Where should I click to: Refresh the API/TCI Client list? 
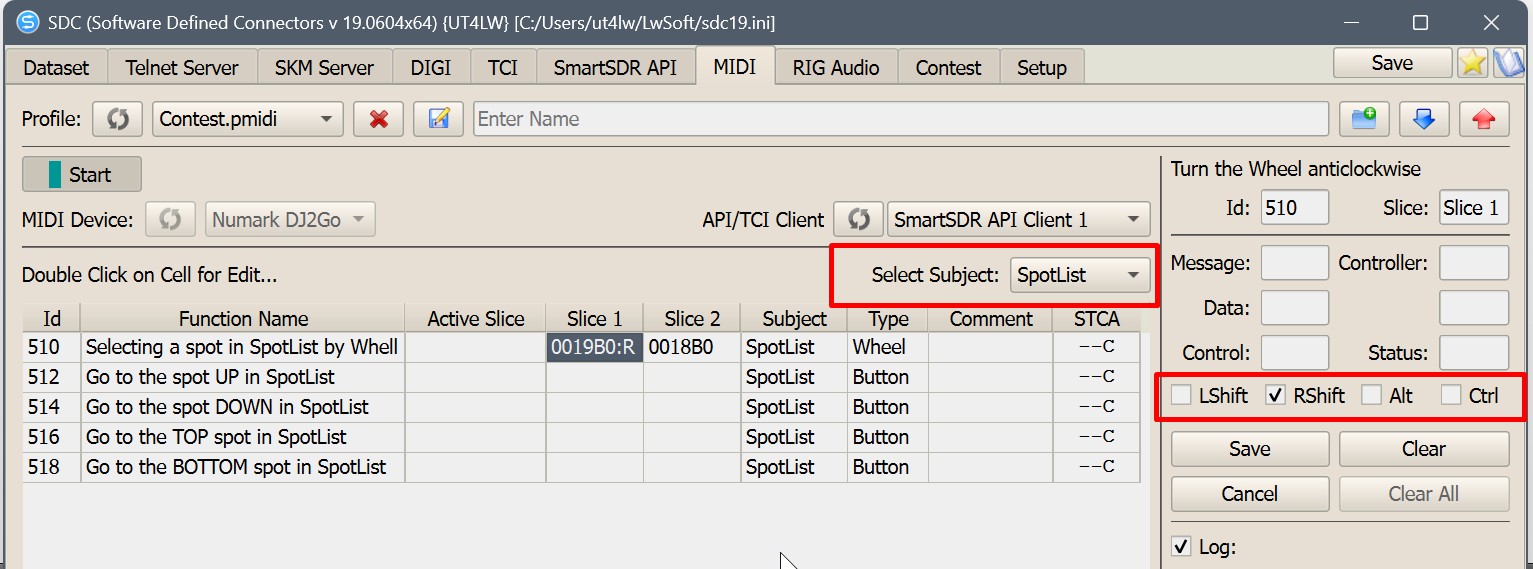pyautogui.click(x=858, y=219)
